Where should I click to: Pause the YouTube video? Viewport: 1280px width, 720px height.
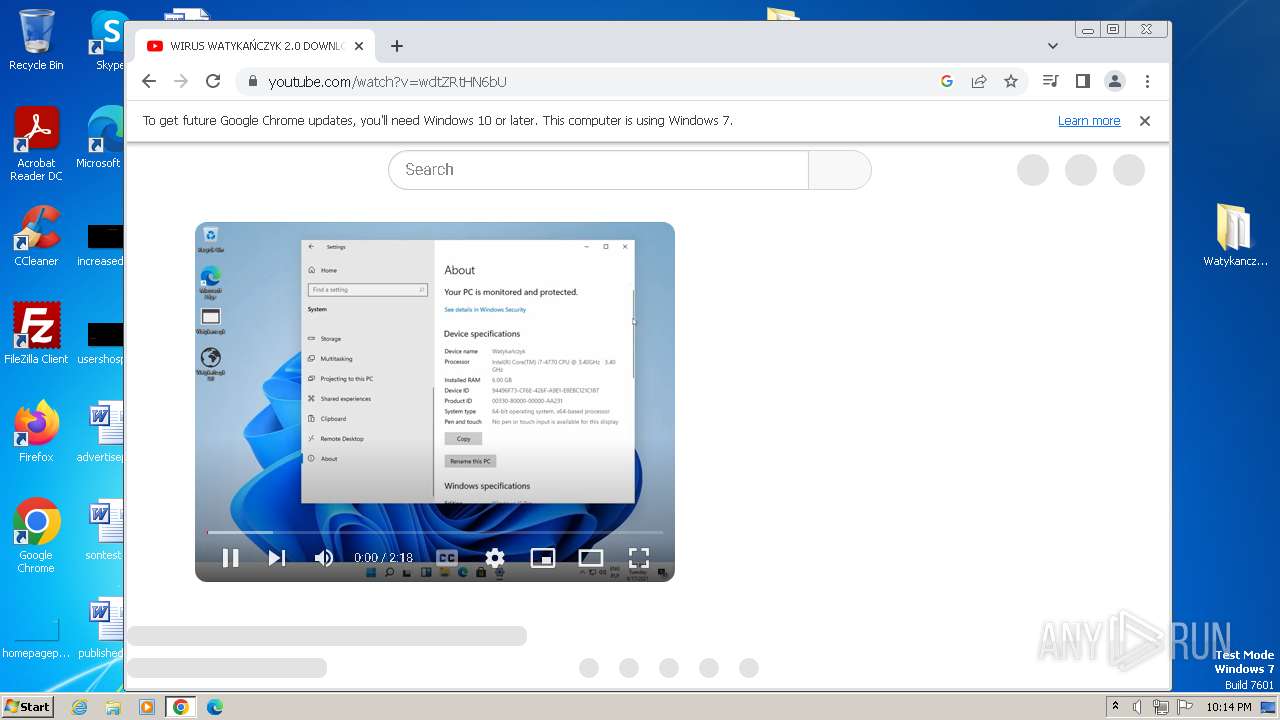coord(230,558)
